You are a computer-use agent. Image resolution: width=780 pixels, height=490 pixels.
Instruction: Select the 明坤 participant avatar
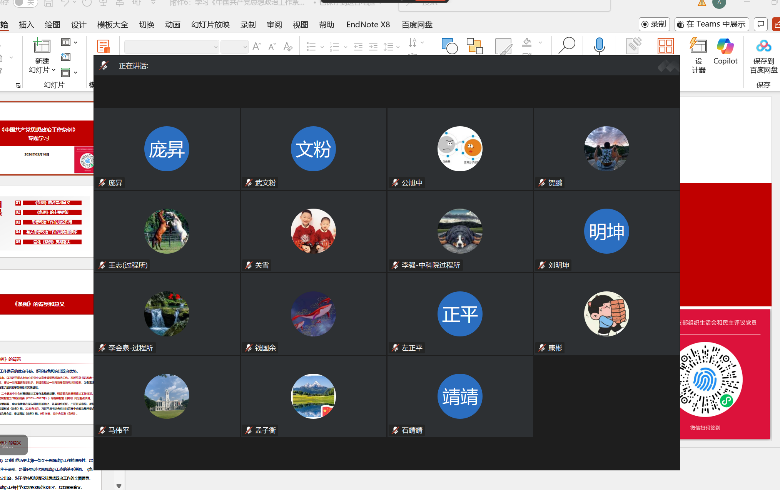(x=606, y=231)
